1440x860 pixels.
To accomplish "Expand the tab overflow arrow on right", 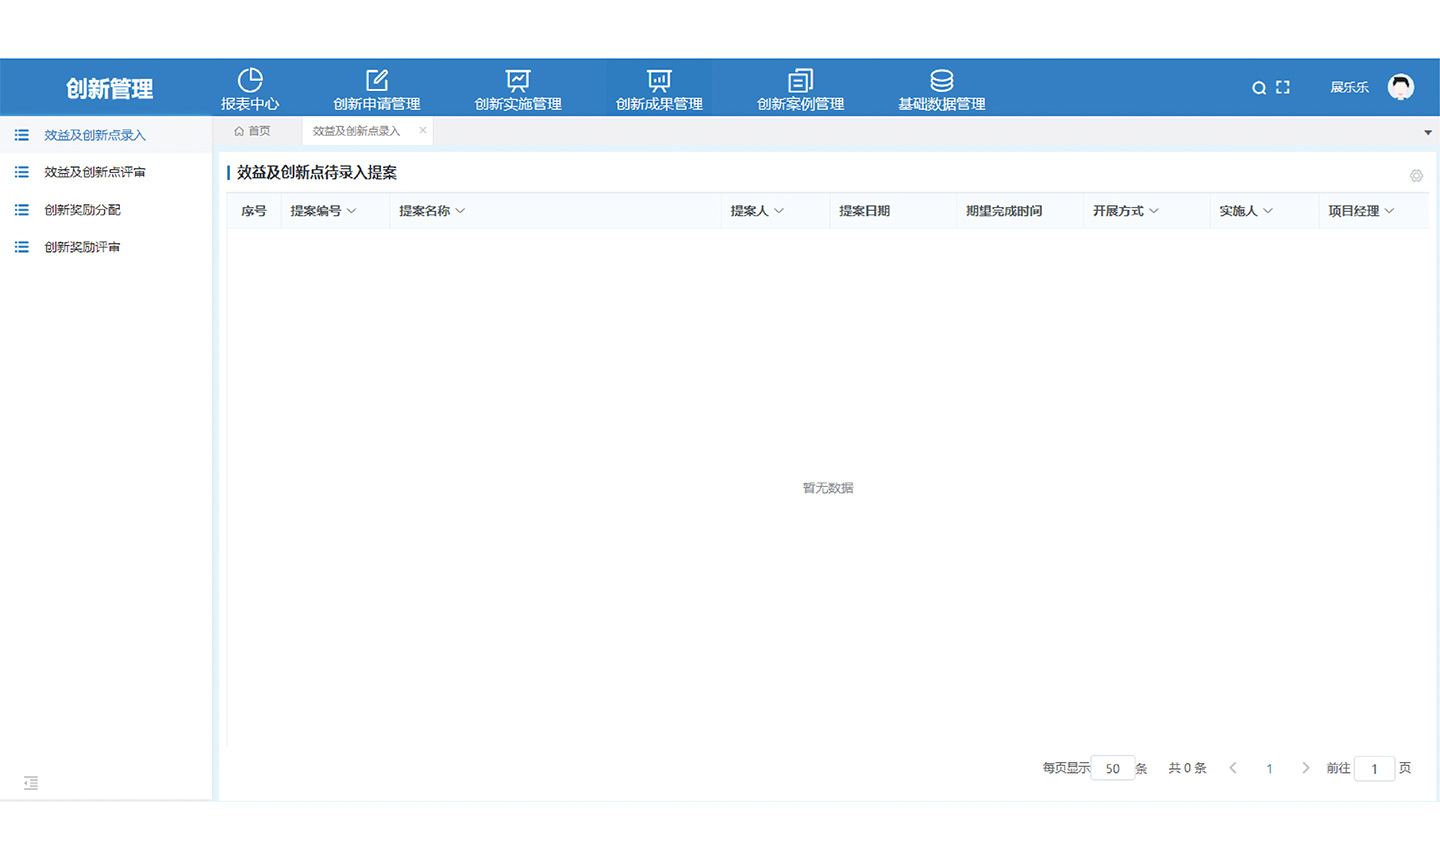I will [1428, 131].
